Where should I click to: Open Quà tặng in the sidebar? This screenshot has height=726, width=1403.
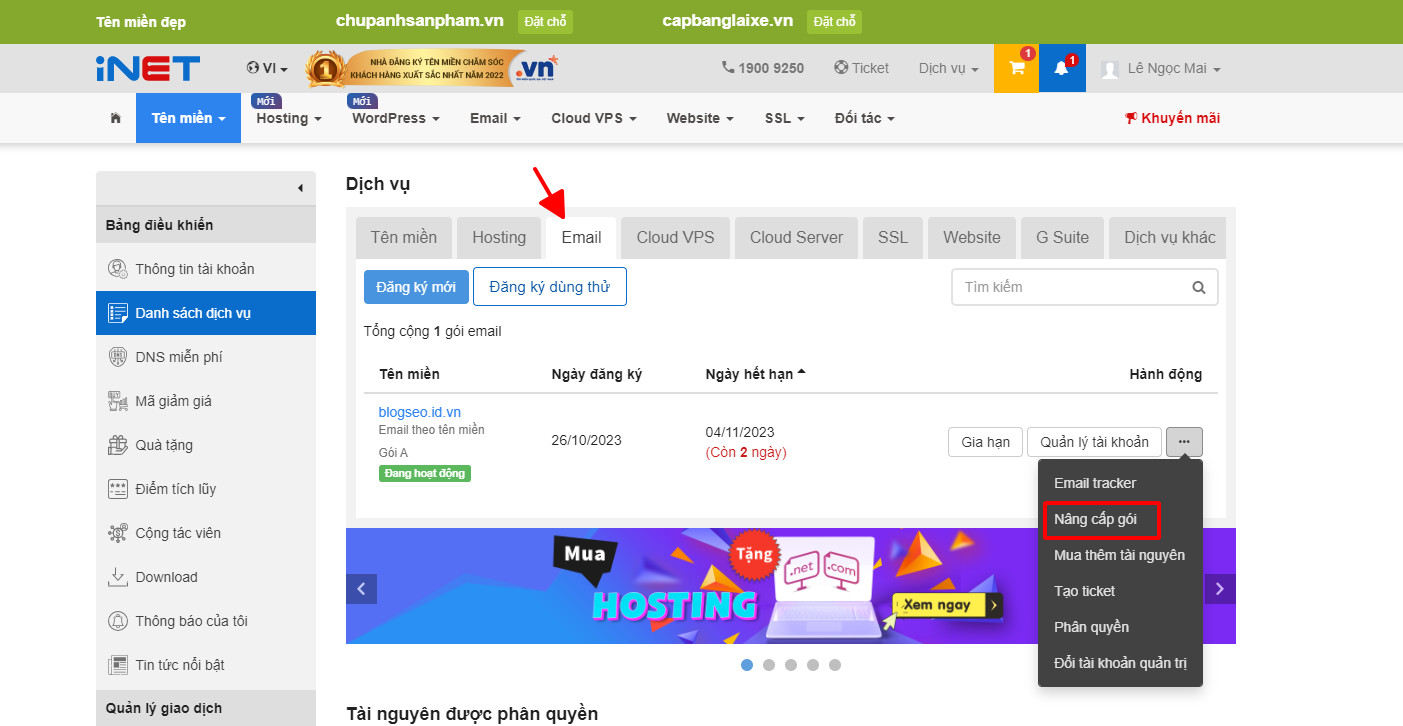coord(164,445)
